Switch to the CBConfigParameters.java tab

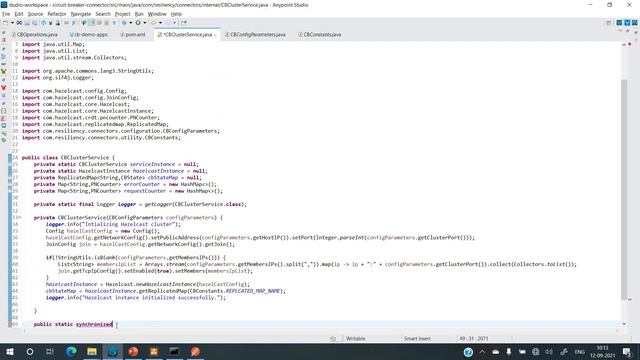pyautogui.click(x=255, y=35)
